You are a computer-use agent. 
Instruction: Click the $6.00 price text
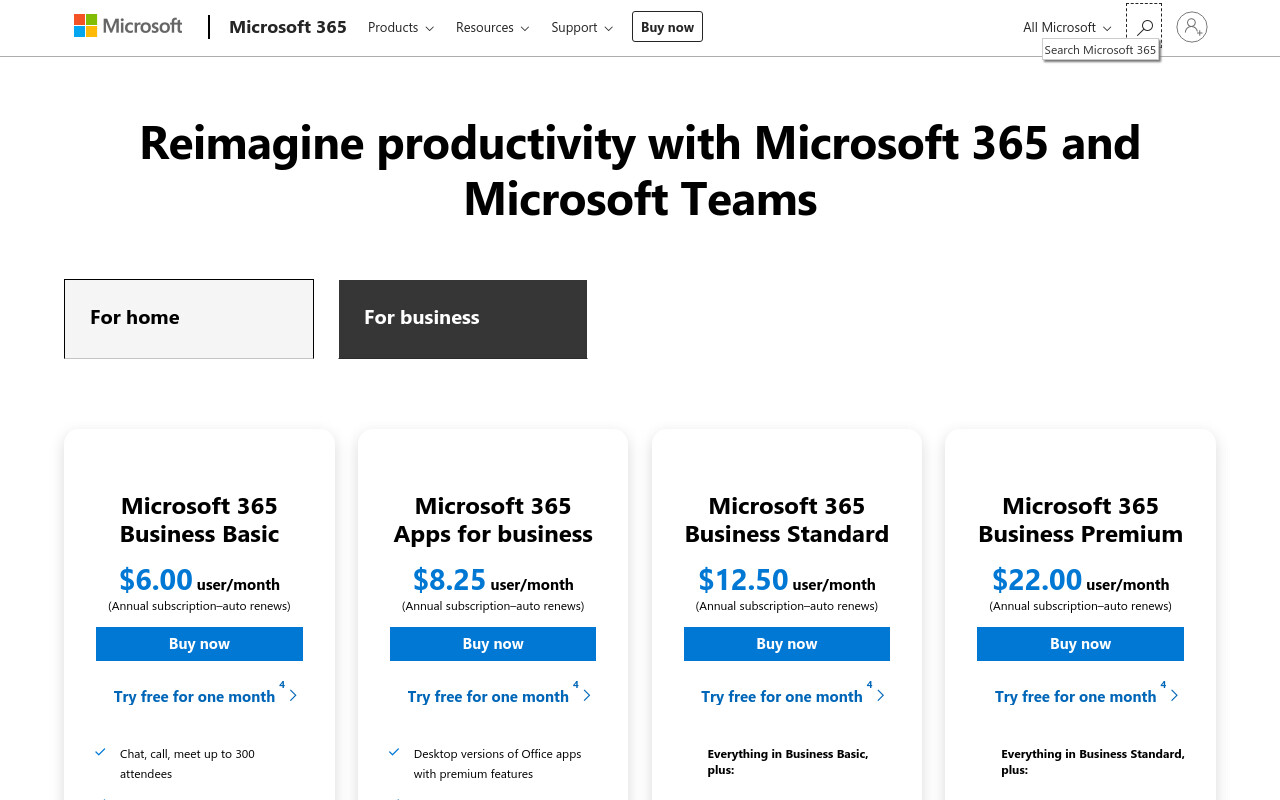[155, 580]
